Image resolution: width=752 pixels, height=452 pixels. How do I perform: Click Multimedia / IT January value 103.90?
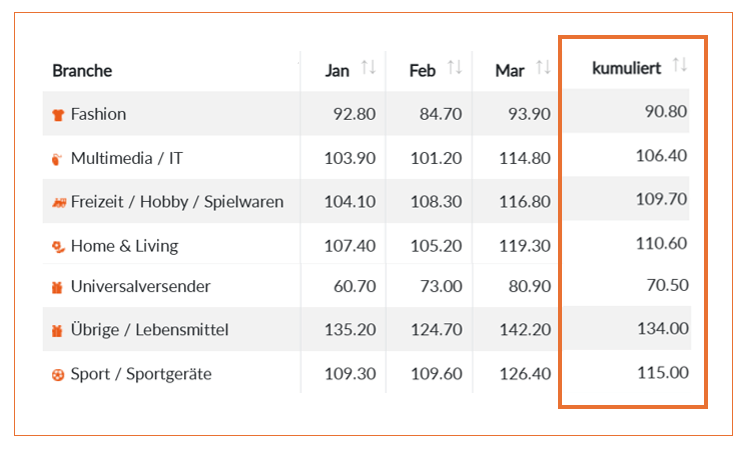350,158
